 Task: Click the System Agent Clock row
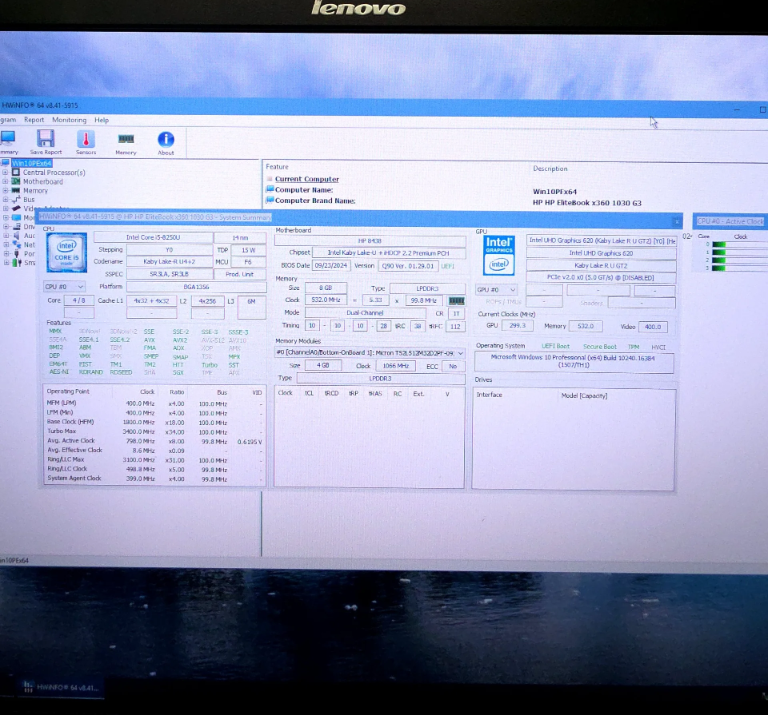click(154, 478)
